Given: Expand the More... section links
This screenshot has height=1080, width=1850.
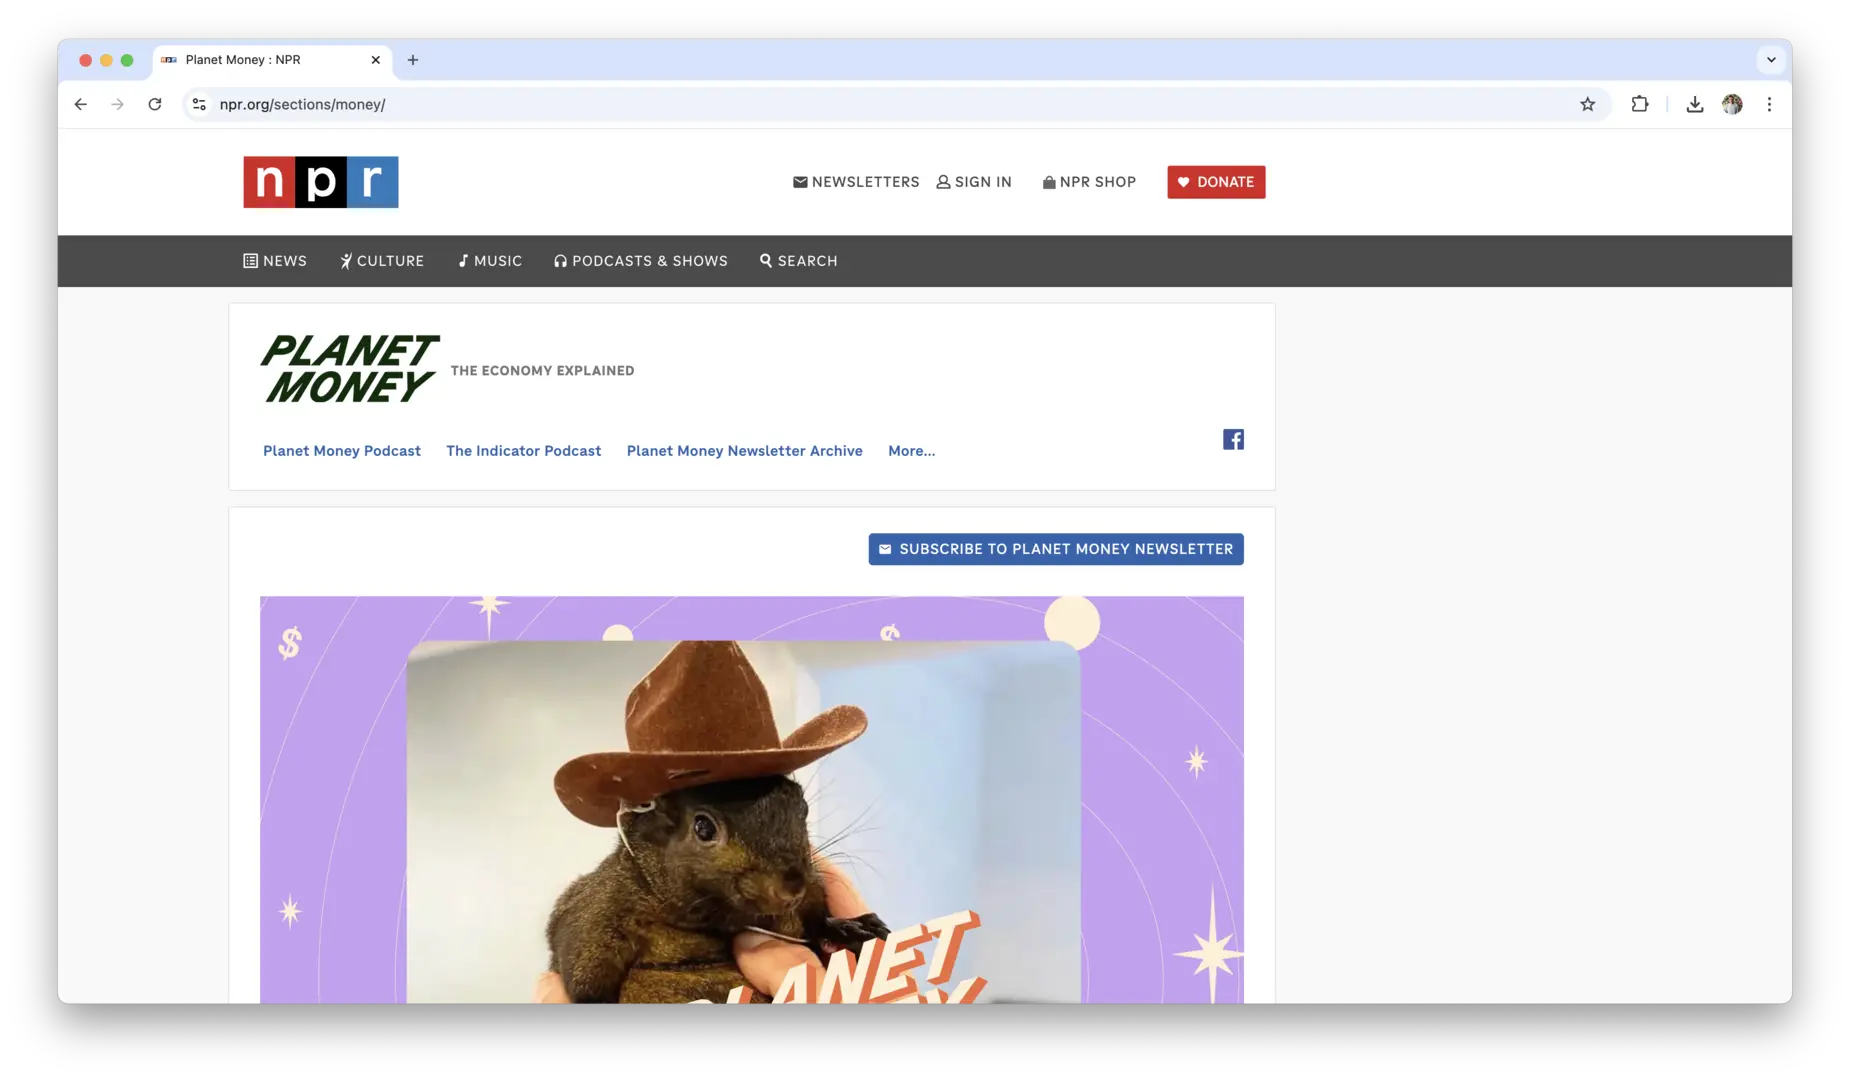Looking at the screenshot, I should (x=911, y=451).
